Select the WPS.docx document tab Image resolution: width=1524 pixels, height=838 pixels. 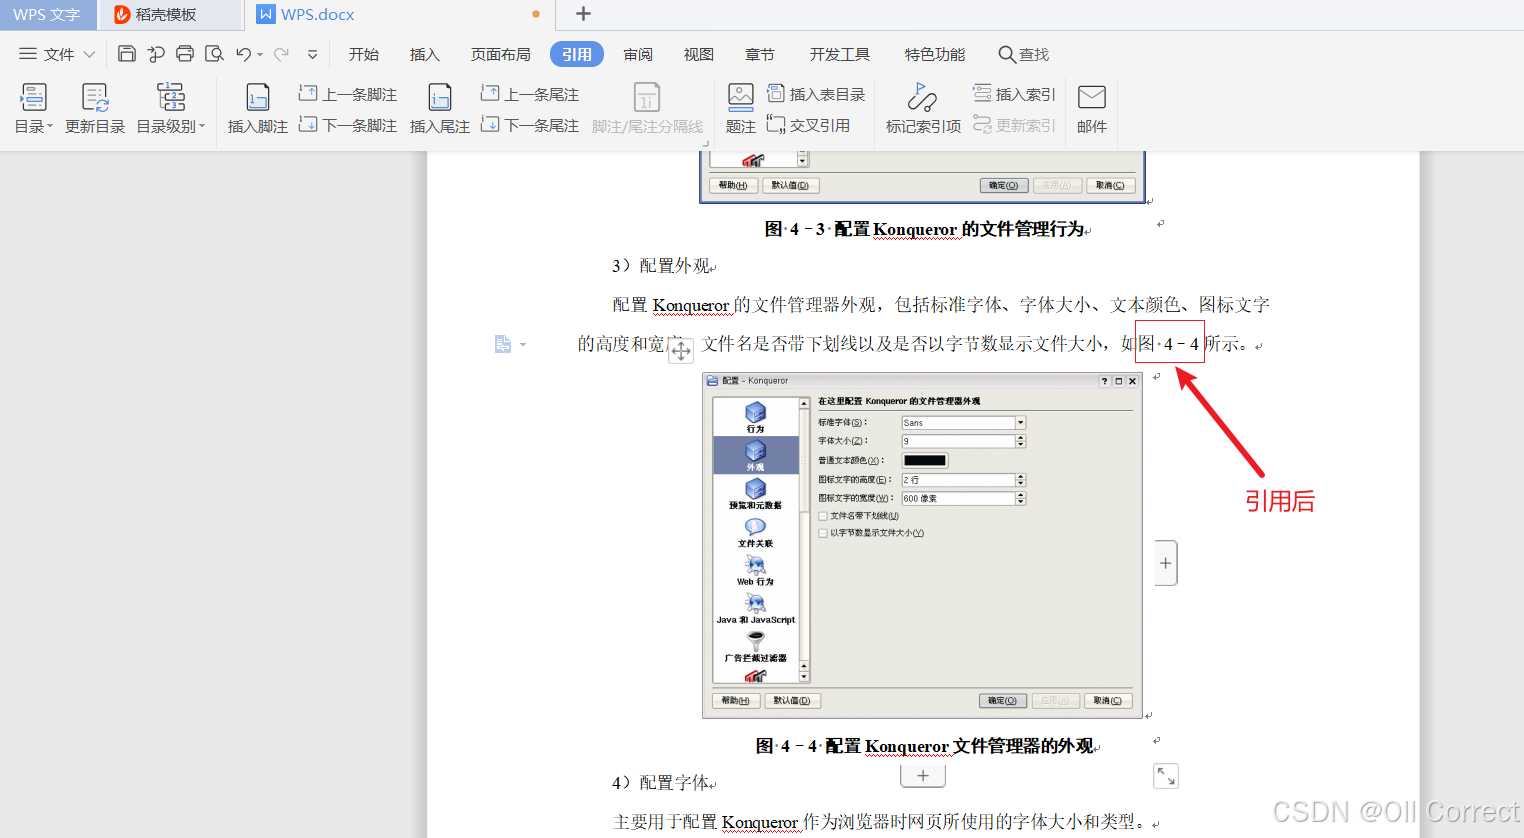click(400, 15)
